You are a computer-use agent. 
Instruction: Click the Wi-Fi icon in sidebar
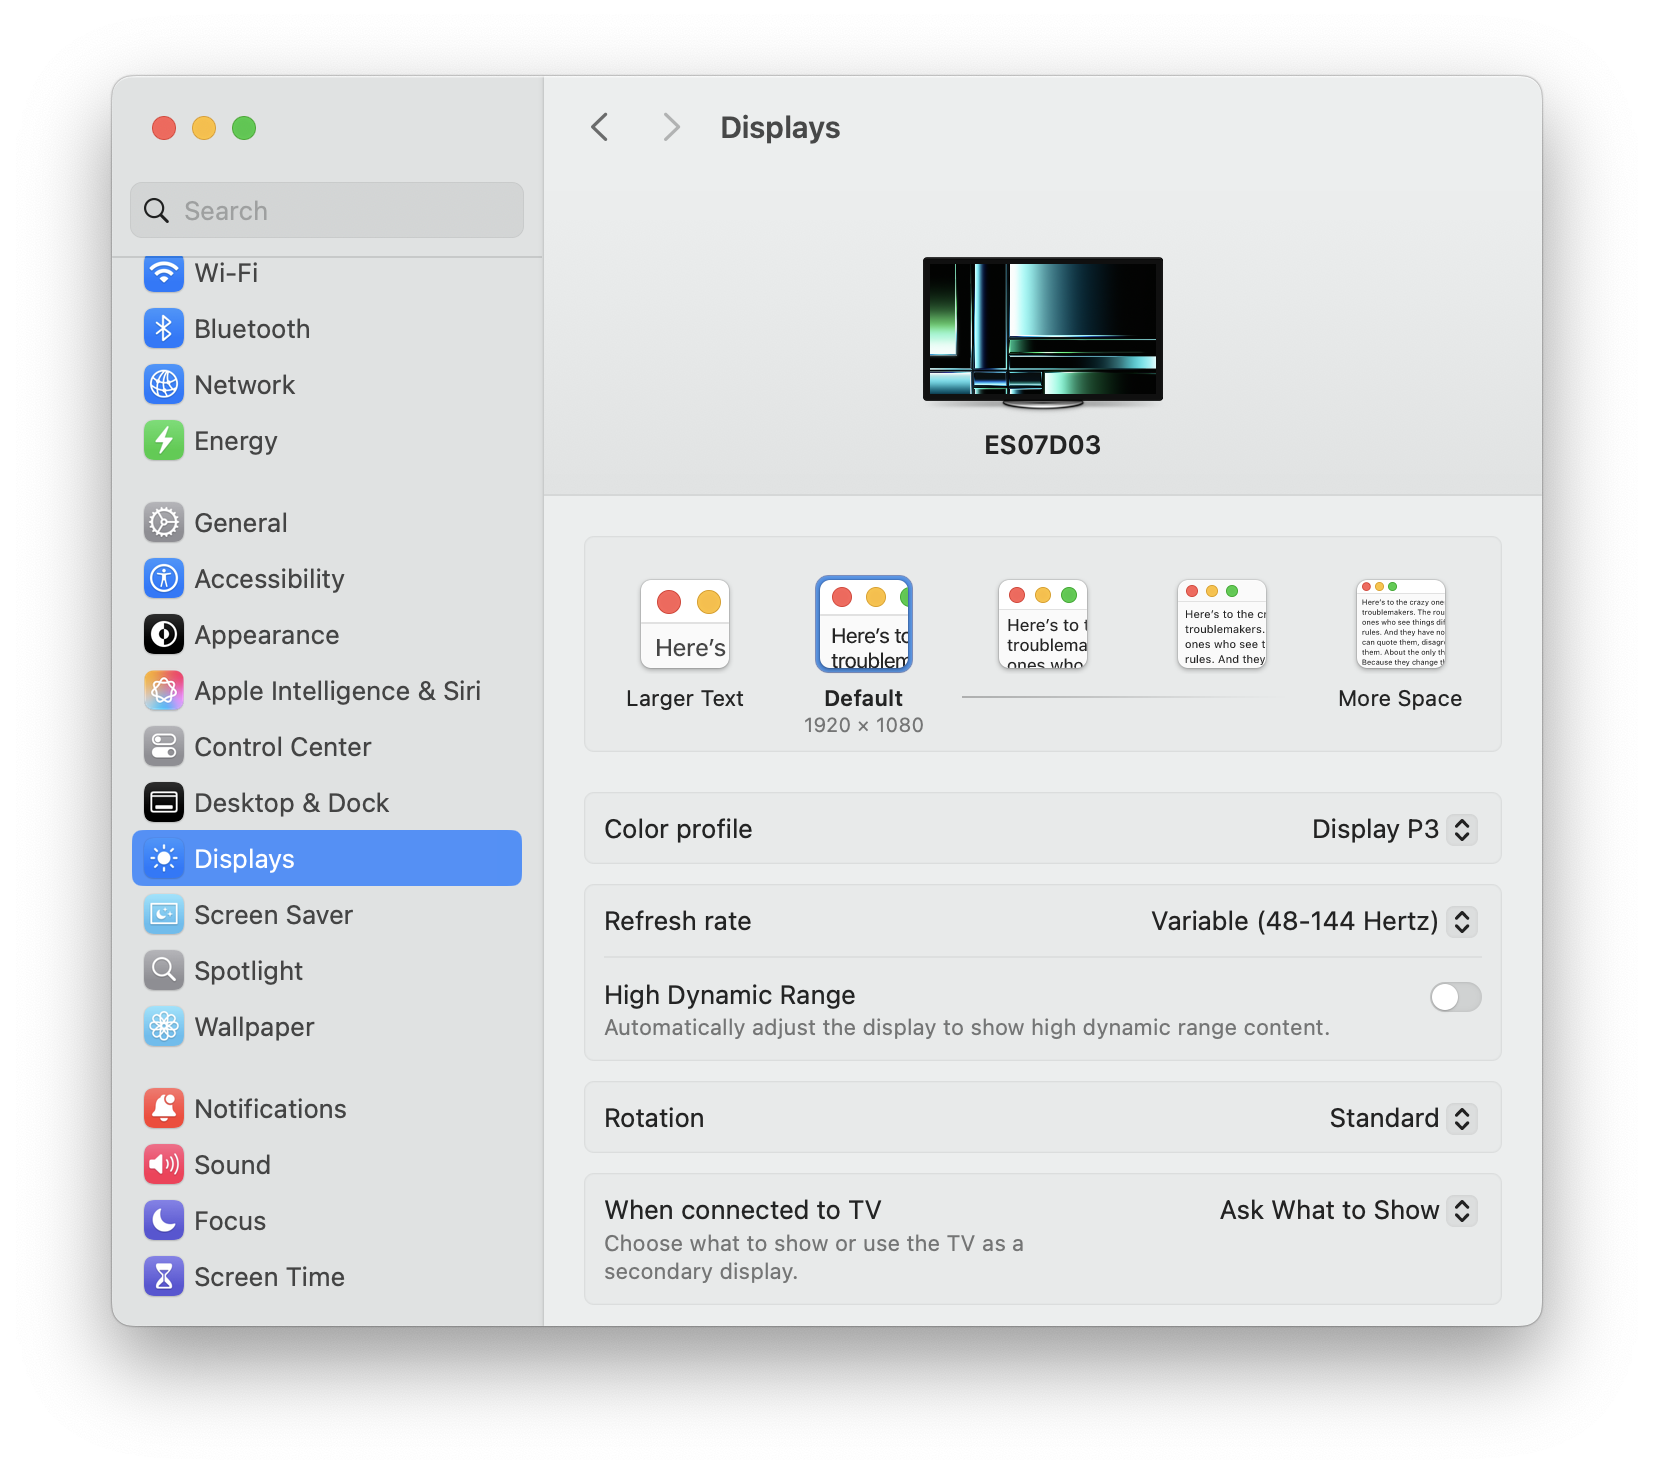coord(164,272)
